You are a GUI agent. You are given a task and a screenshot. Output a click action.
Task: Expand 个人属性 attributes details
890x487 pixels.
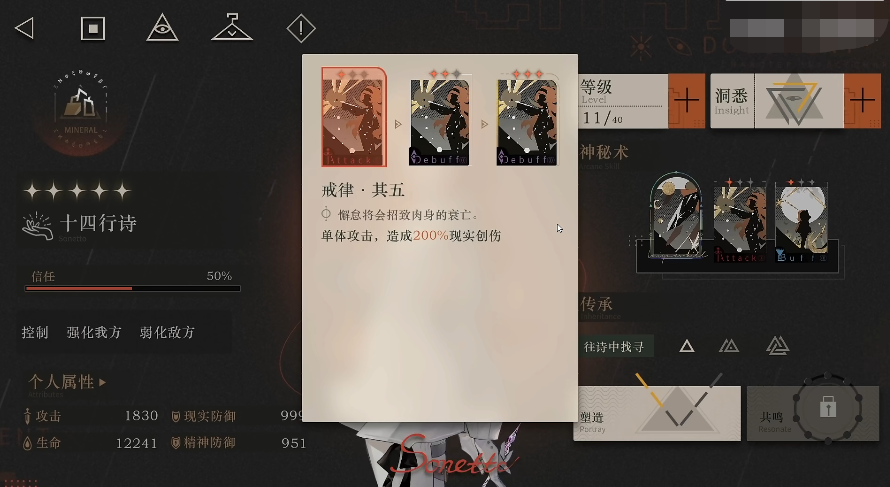click(x=67, y=382)
